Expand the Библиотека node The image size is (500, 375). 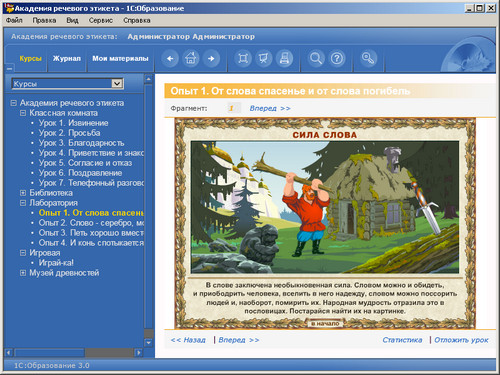(x=23, y=193)
